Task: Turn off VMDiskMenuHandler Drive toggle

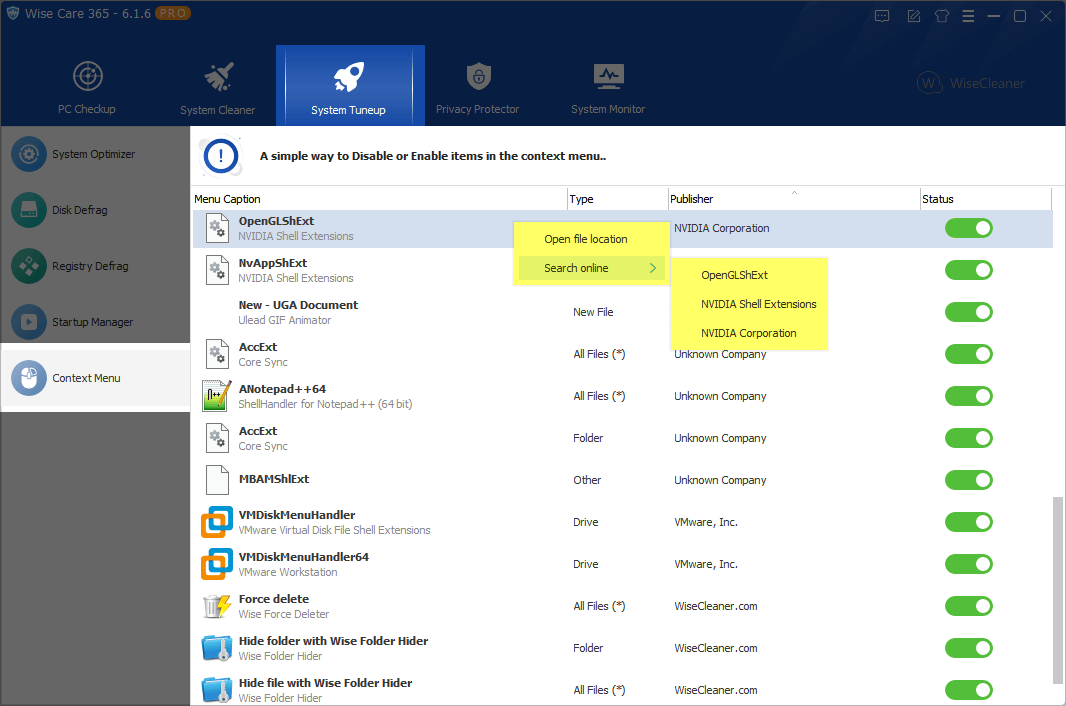Action: point(969,522)
